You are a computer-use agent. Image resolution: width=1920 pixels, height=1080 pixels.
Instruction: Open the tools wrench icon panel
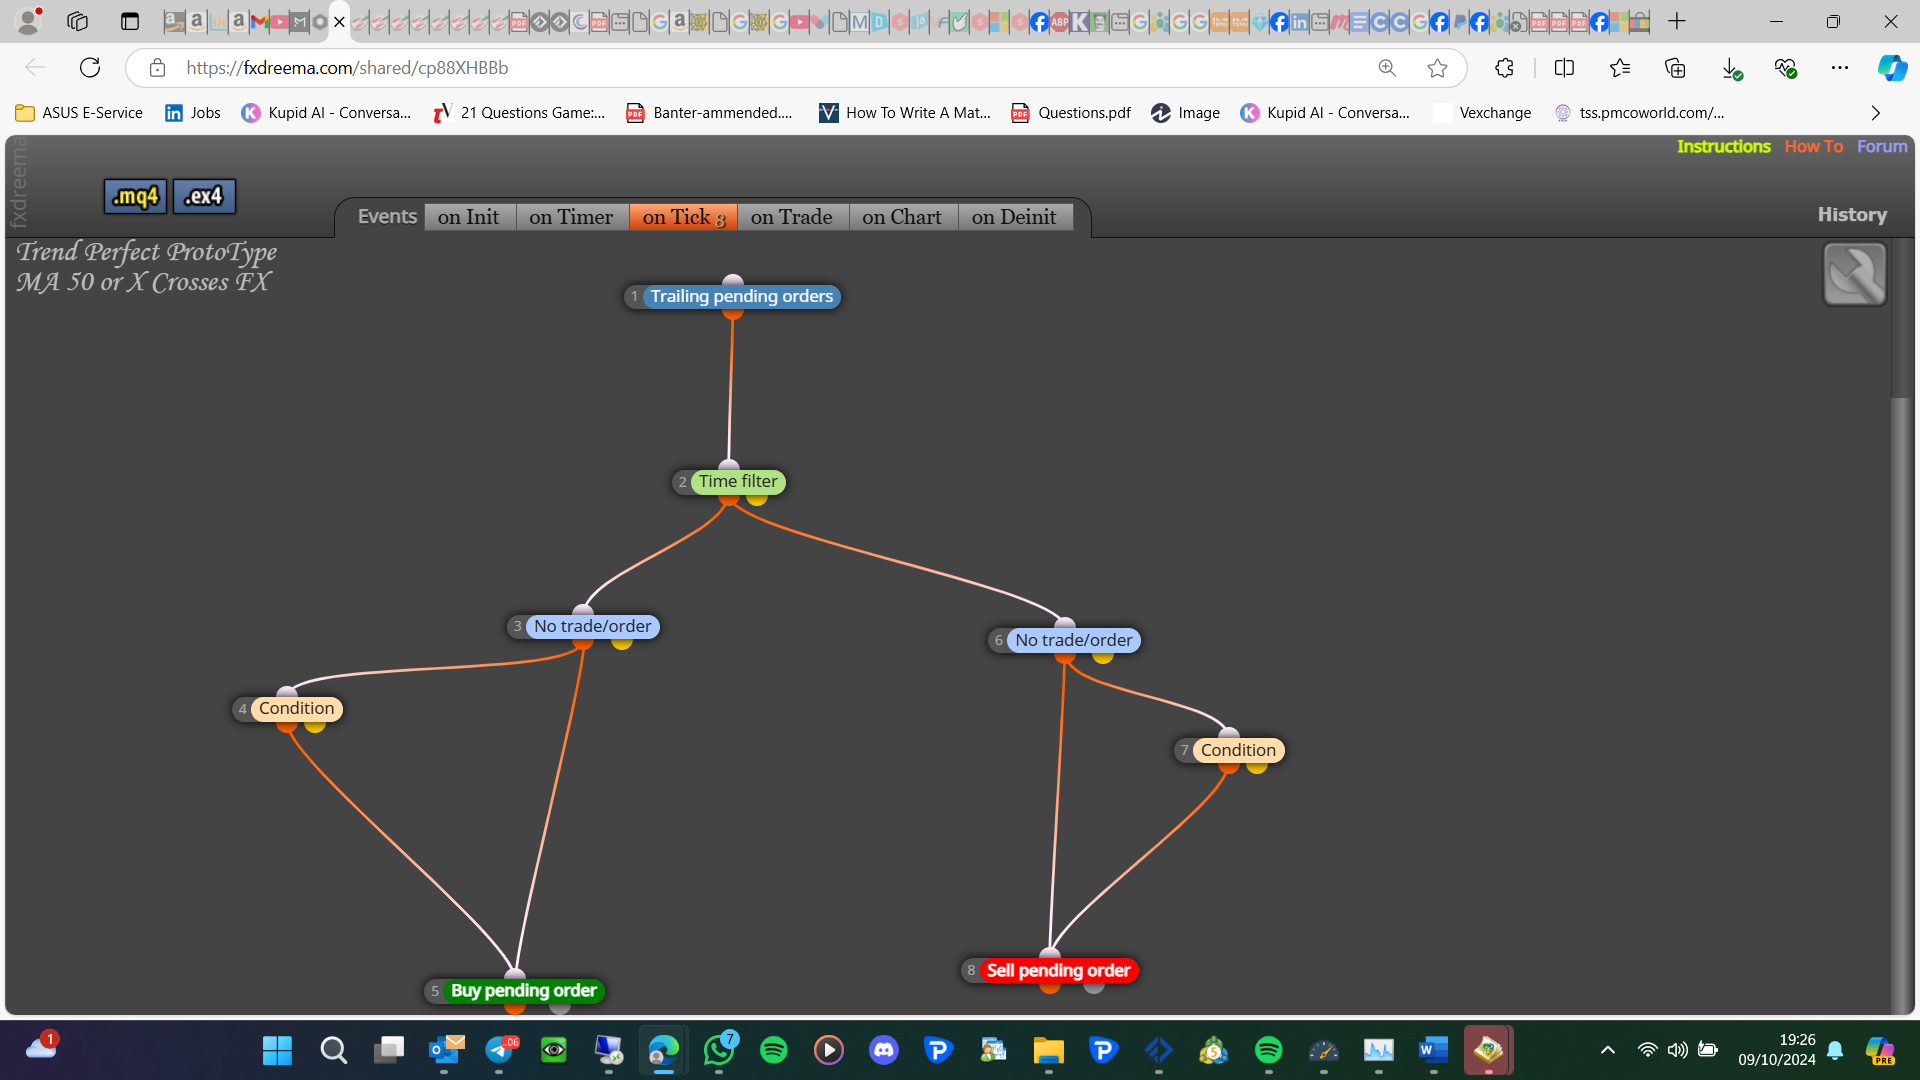[x=1855, y=274]
